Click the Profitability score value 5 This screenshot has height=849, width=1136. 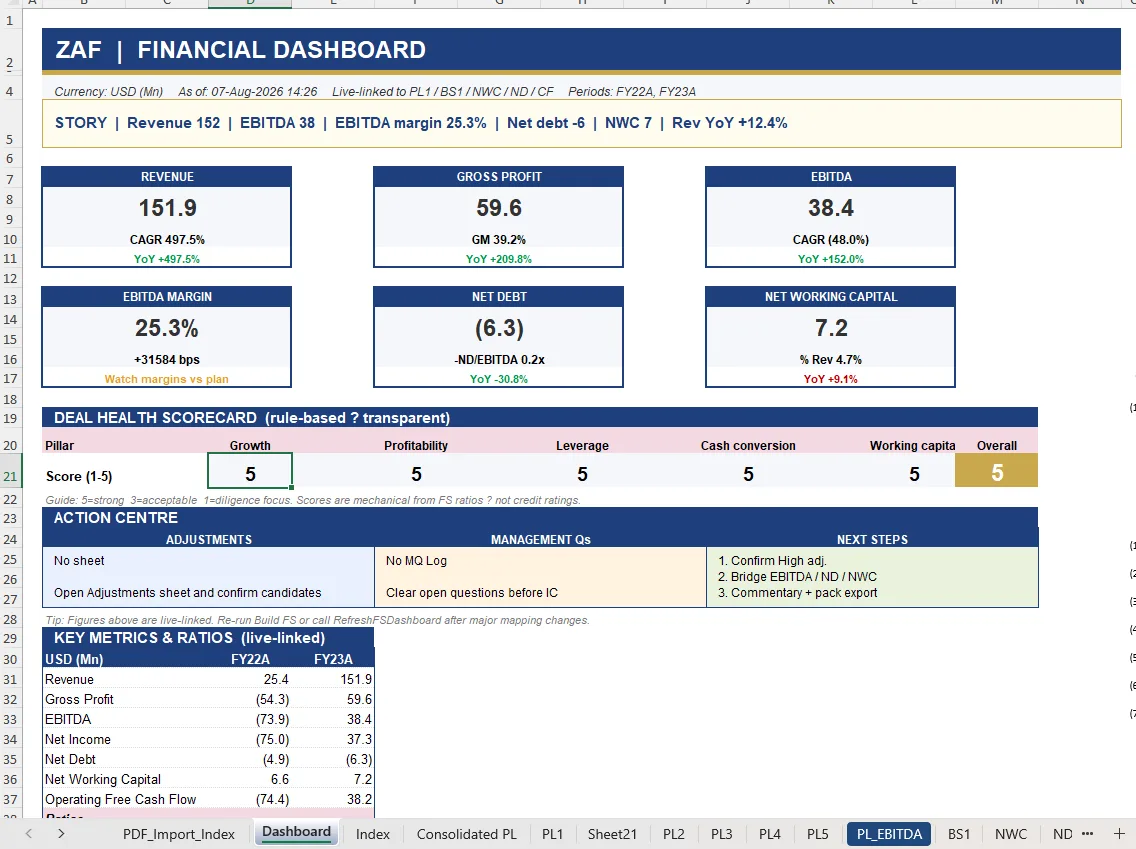(416, 474)
